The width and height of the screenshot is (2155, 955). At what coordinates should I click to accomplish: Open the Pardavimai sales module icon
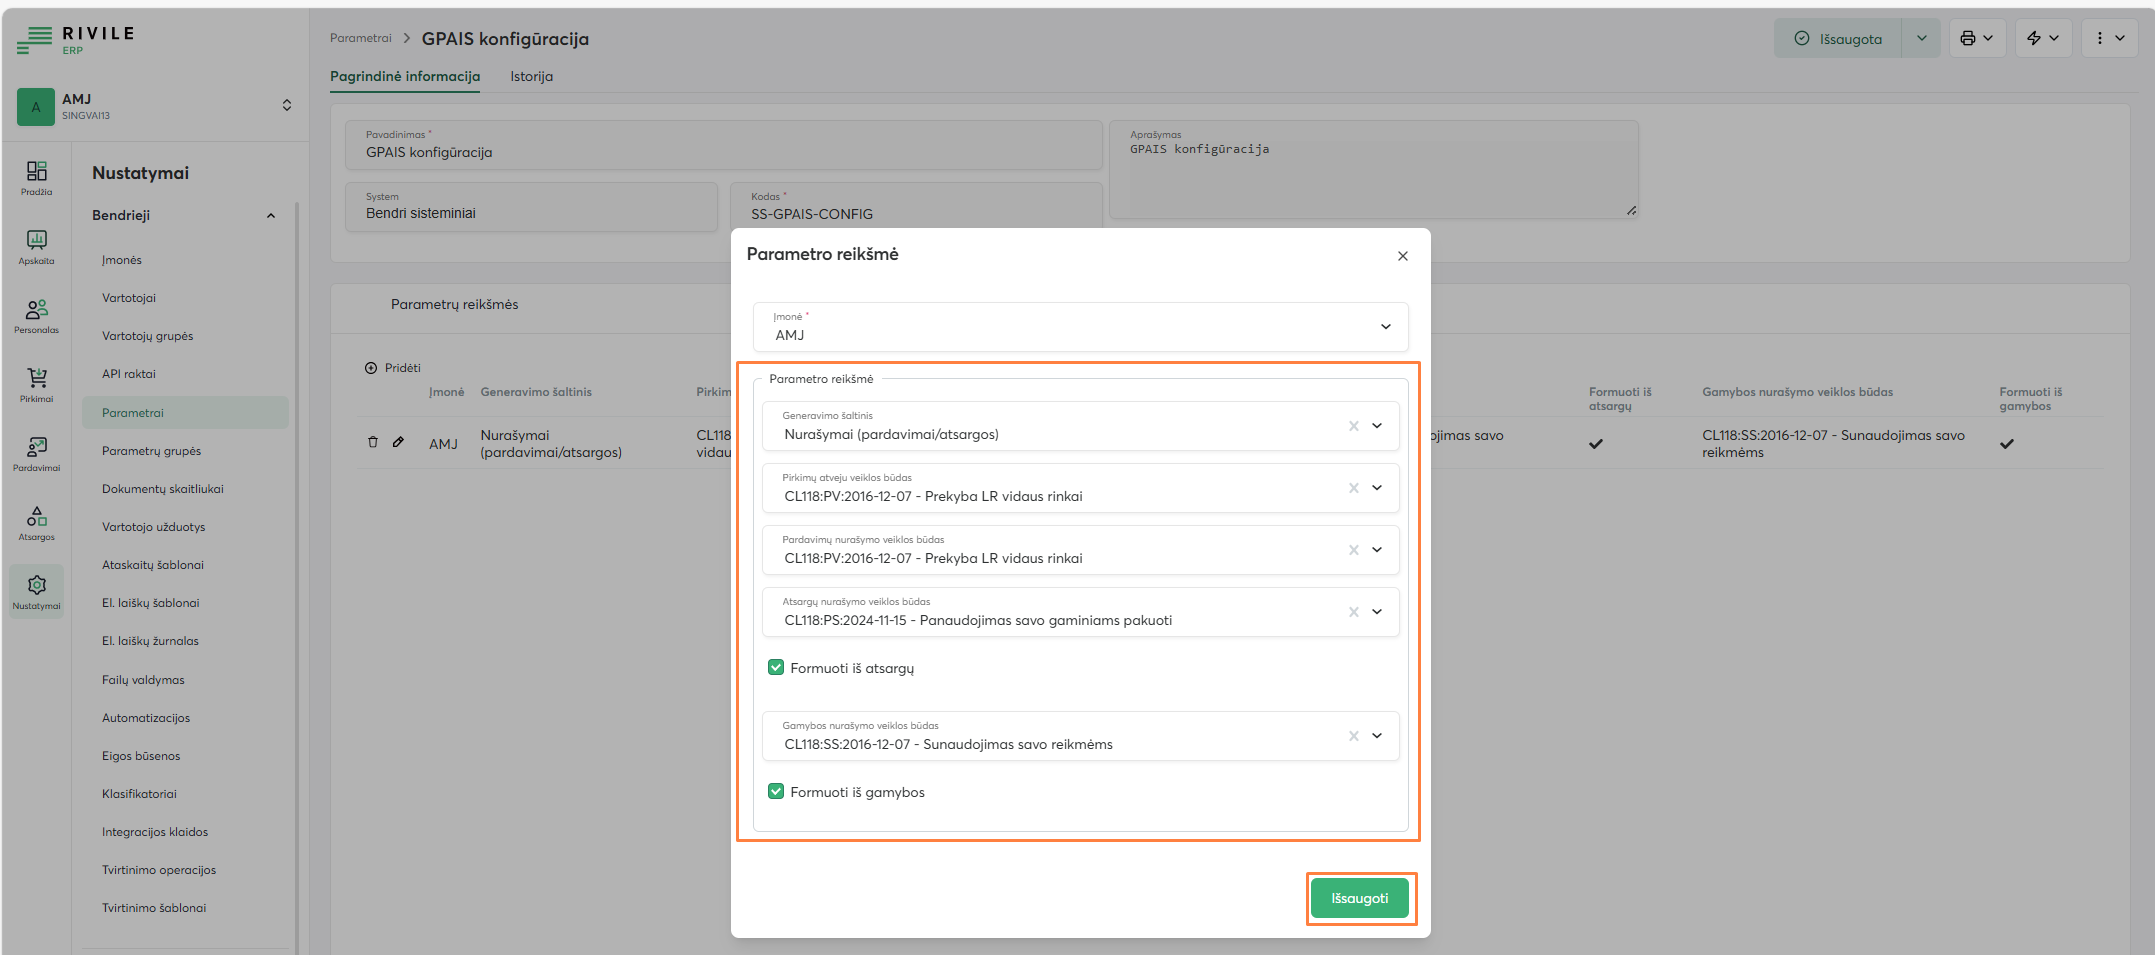(x=37, y=453)
